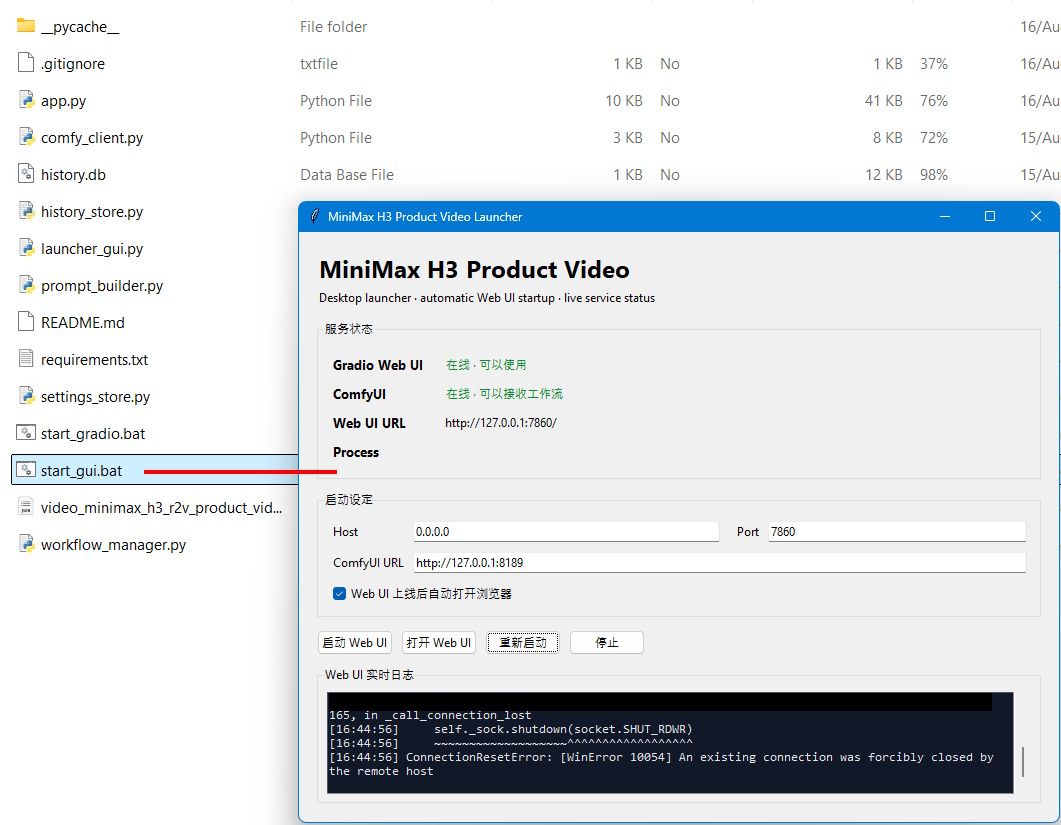Screen dimensions: 1061x825
Task: Select the comfy_client.py file name
Action: coord(92,137)
